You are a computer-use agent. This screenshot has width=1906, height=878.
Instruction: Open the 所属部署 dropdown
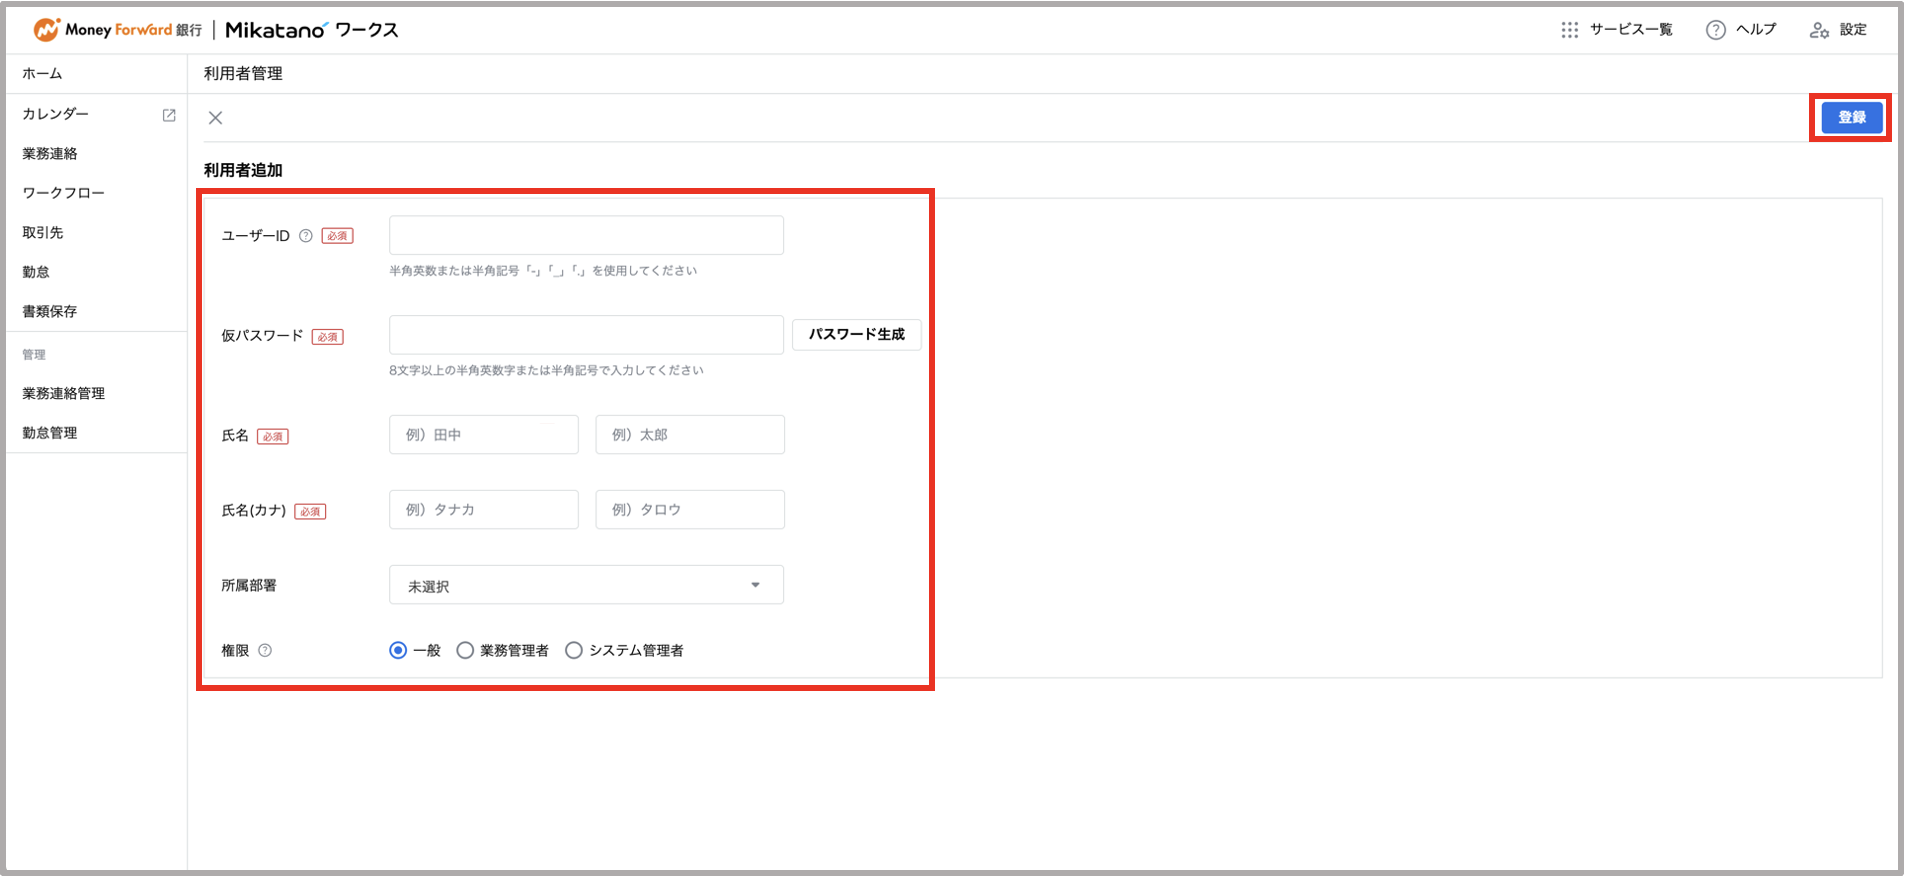click(x=586, y=585)
